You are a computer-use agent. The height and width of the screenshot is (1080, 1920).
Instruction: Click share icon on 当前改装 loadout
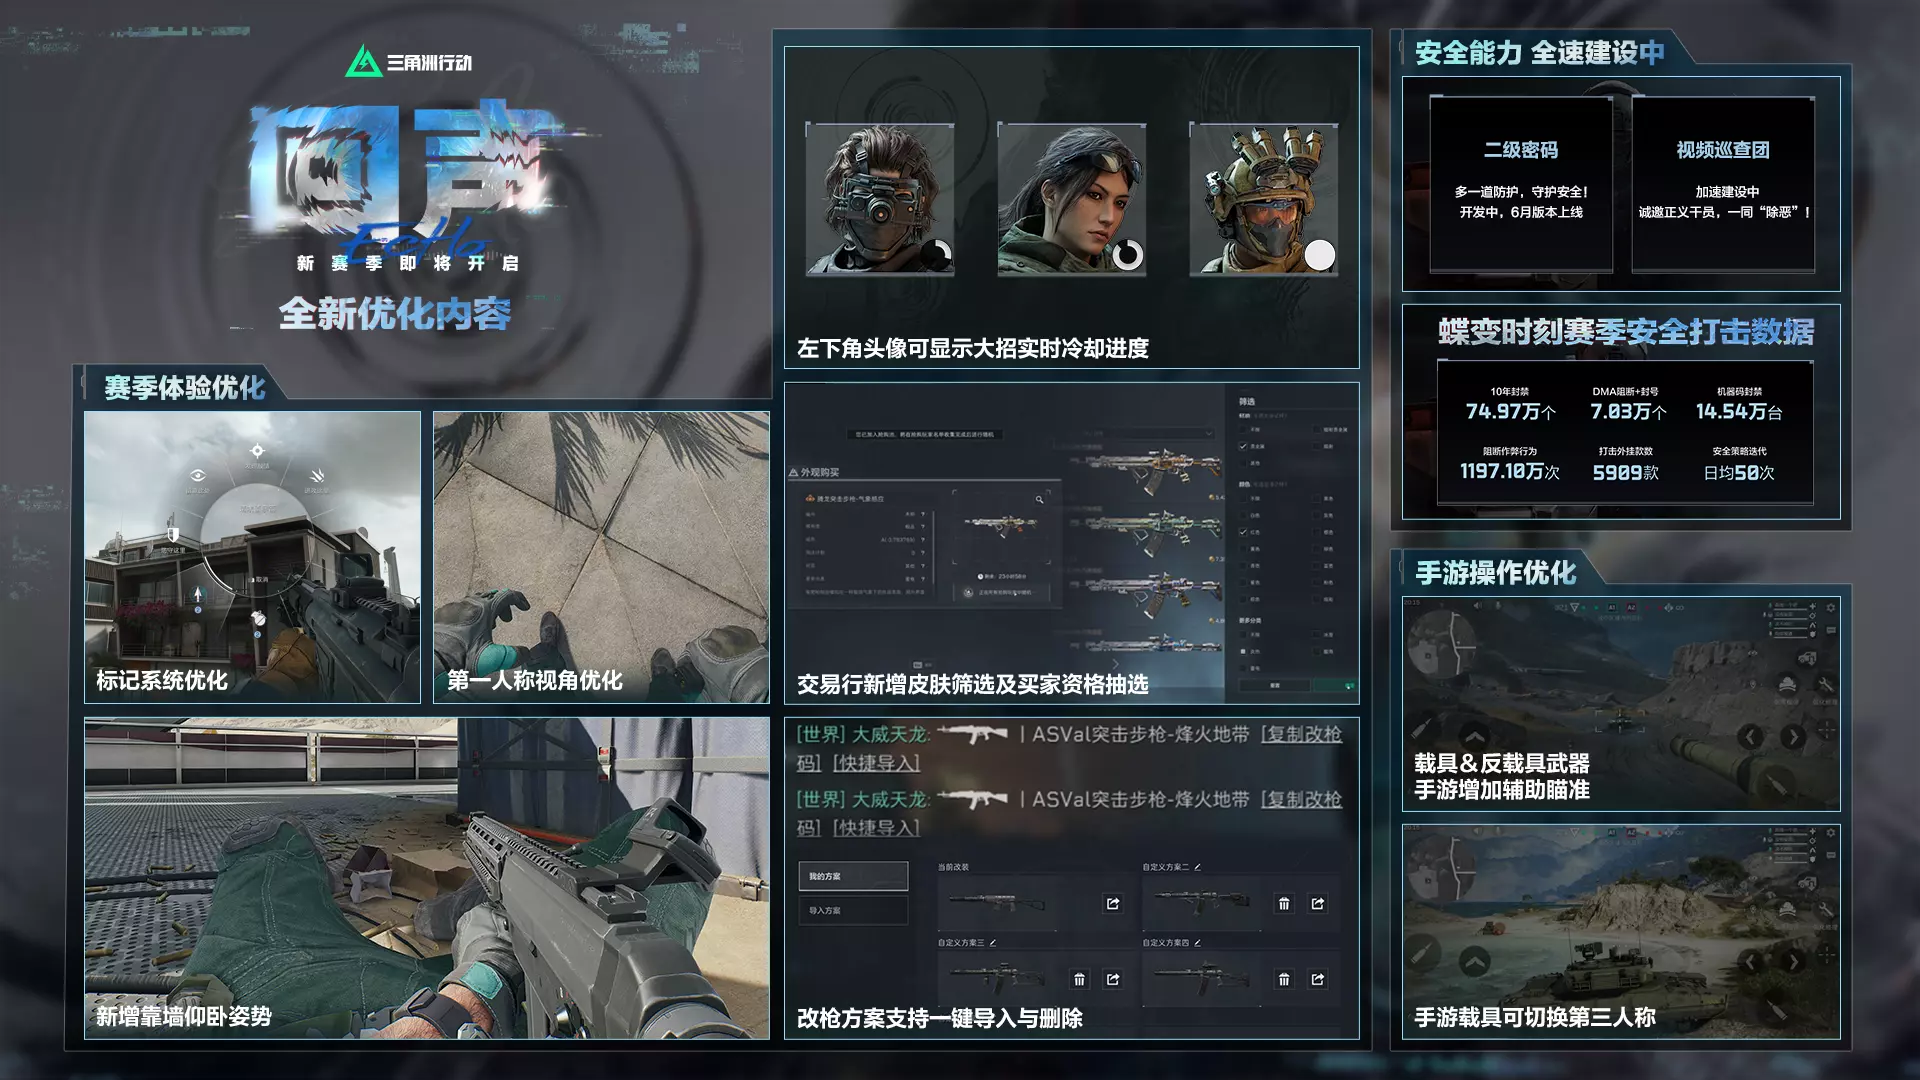click(x=1113, y=904)
